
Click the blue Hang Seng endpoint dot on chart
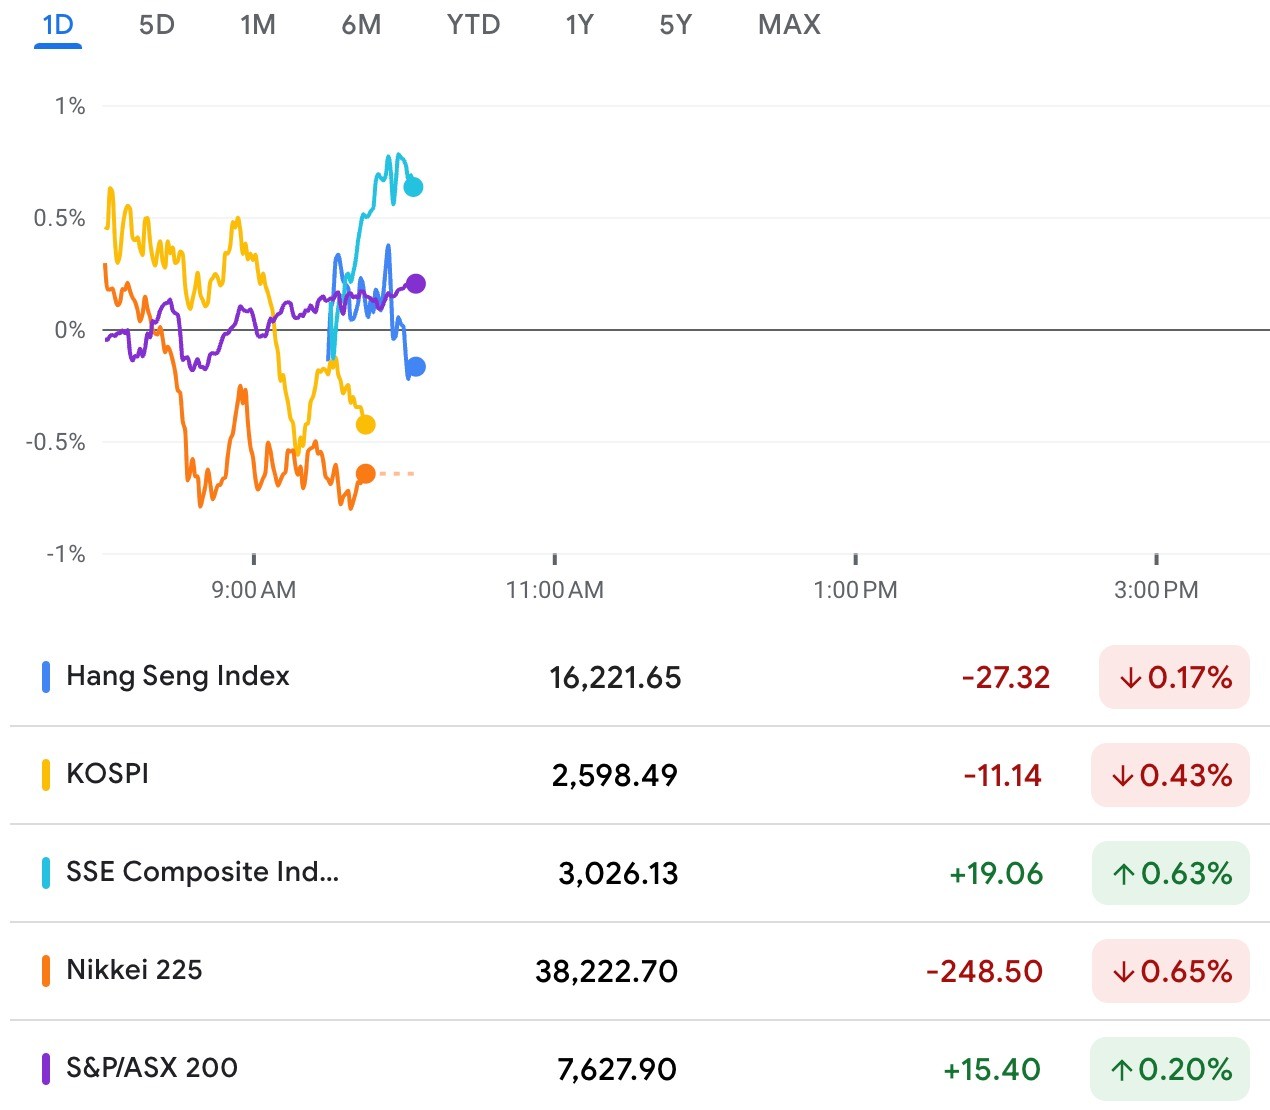pos(416,367)
